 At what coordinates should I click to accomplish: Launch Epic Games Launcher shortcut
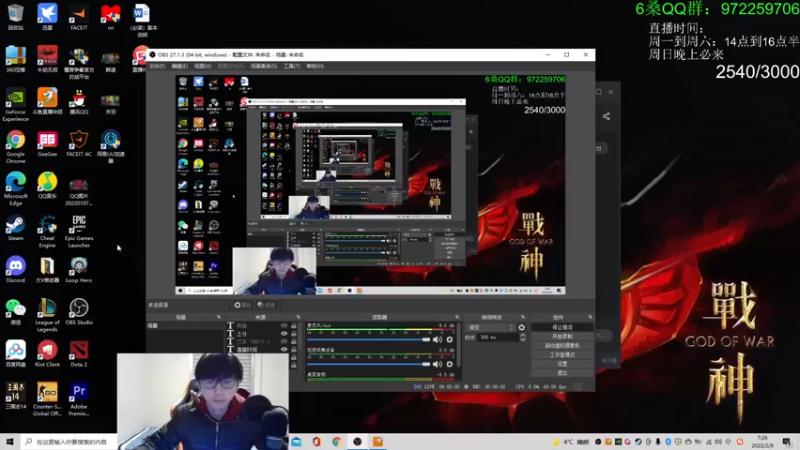click(x=79, y=231)
